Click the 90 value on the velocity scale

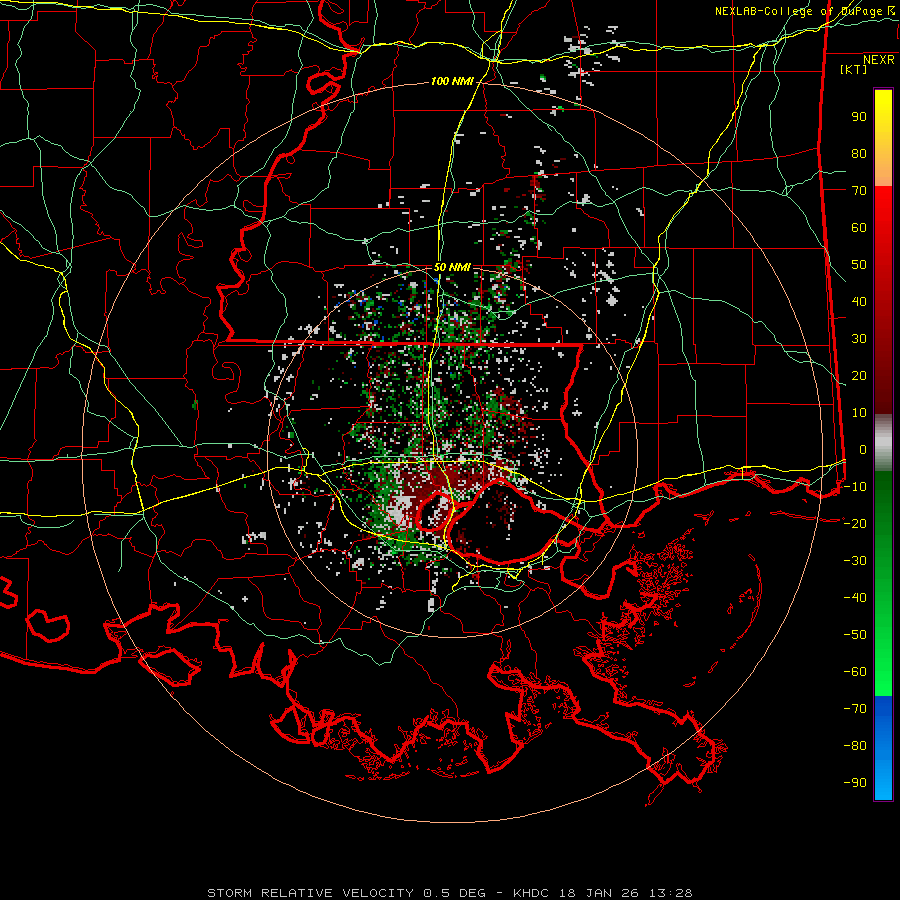[859, 117]
